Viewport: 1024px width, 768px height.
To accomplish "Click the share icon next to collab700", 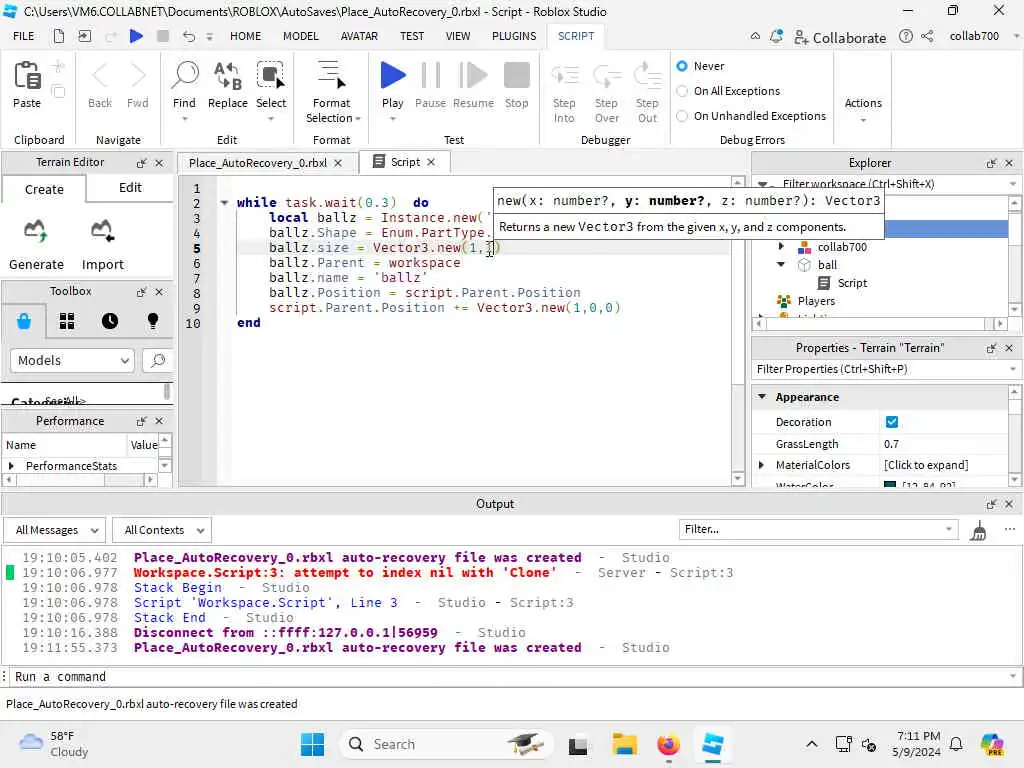I will coord(927,37).
